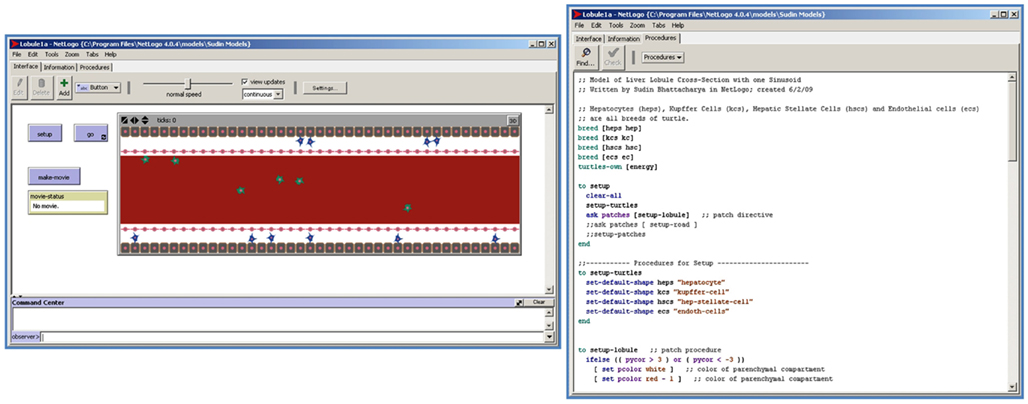Click the Clear button in the Command Center
Image resolution: width=1028 pixels, height=404 pixels.
click(539, 302)
